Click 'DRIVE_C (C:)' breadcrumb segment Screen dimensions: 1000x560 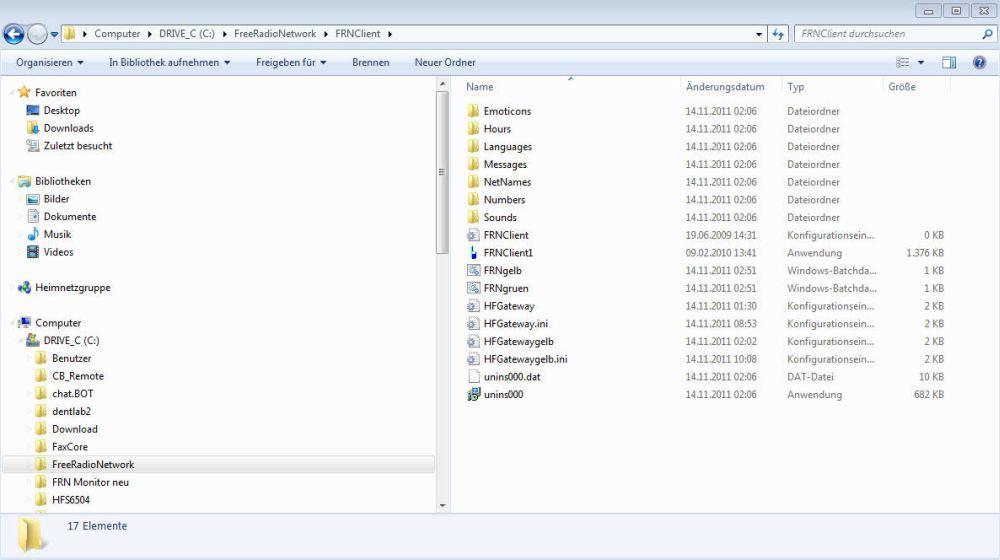(187, 34)
